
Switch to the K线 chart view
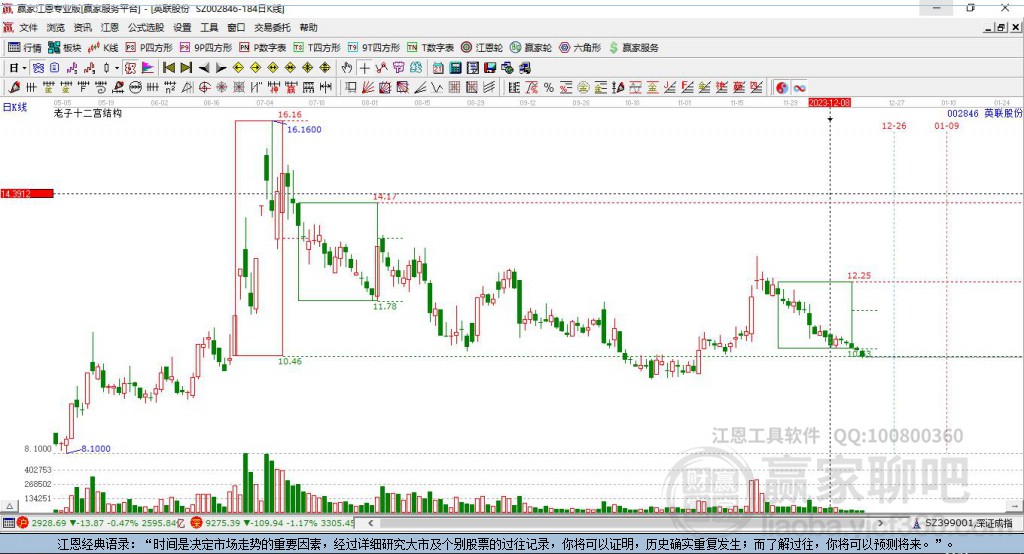pos(103,48)
